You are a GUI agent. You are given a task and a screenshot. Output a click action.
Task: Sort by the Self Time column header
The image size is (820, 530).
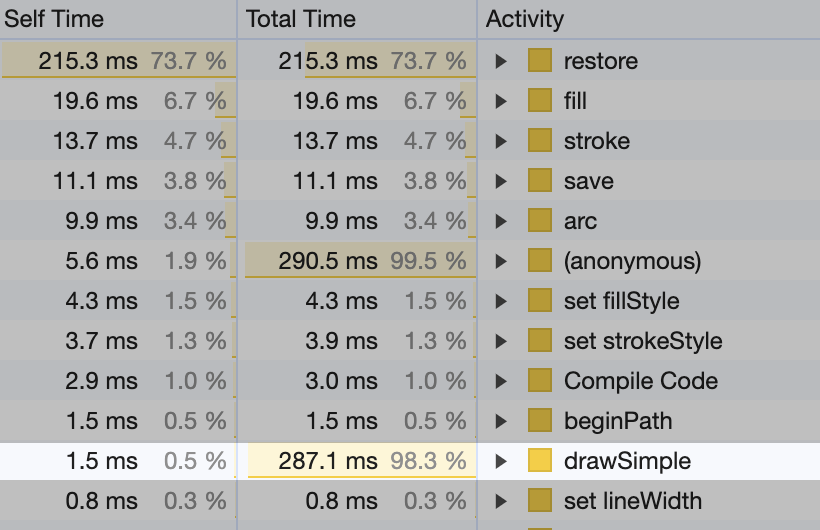pos(55,19)
